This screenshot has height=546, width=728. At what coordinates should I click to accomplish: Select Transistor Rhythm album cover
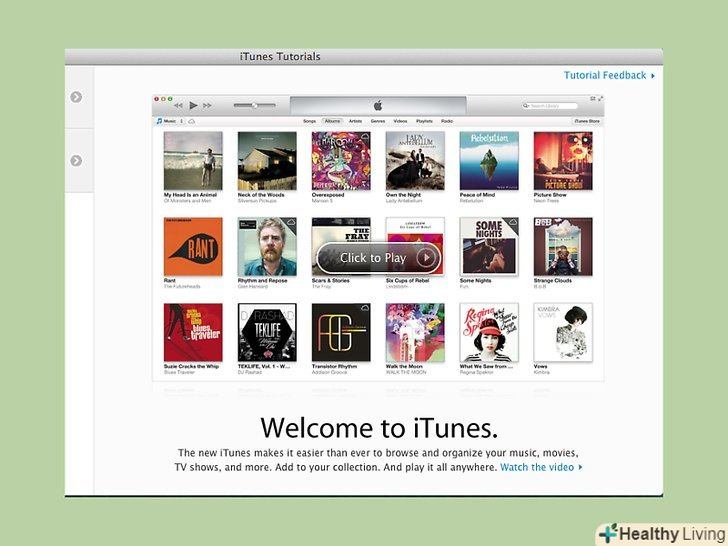coord(341,332)
